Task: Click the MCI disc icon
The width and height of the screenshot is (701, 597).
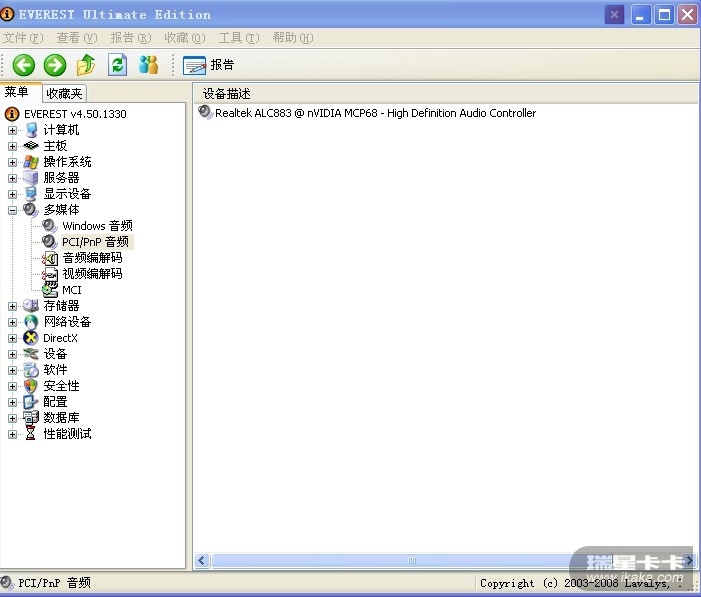Action: [x=50, y=290]
